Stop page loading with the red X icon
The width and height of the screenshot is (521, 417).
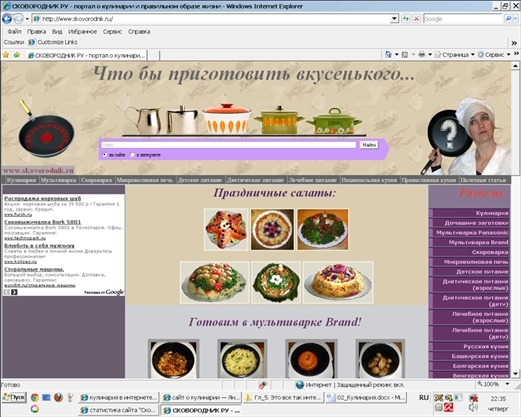point(416,19)
